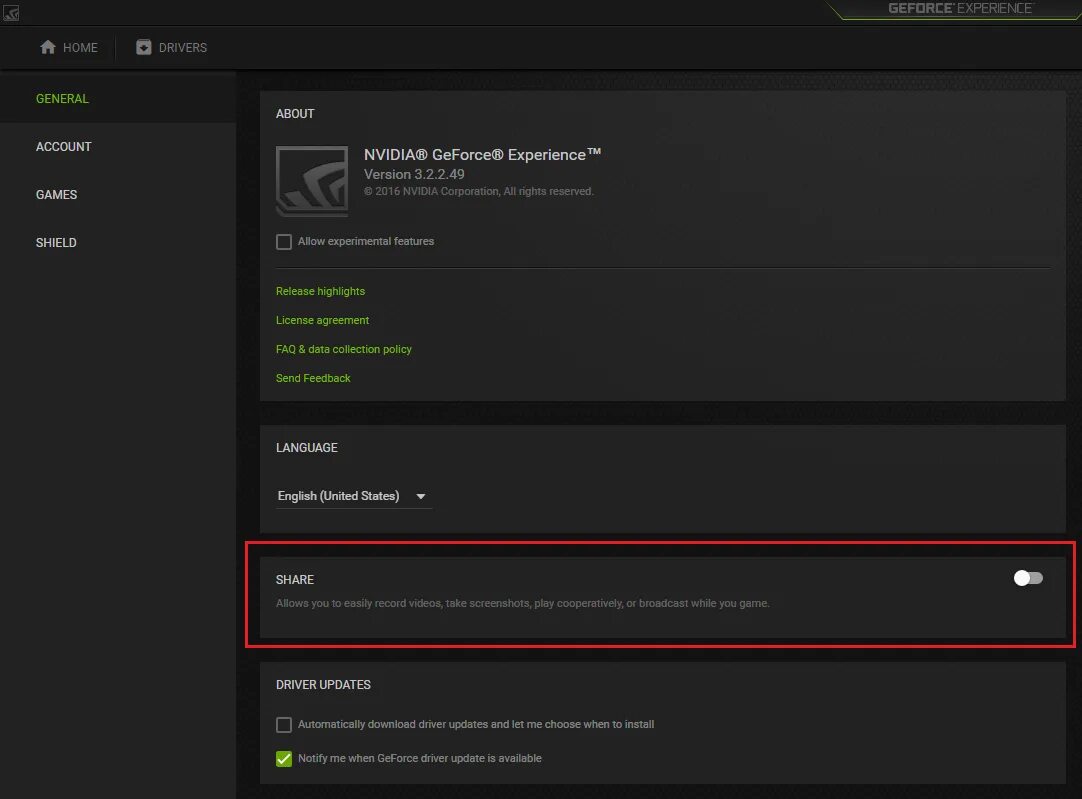1082x799 pixels.
Task: Select GAMES in the sidebar
Action: coord(57,195)
